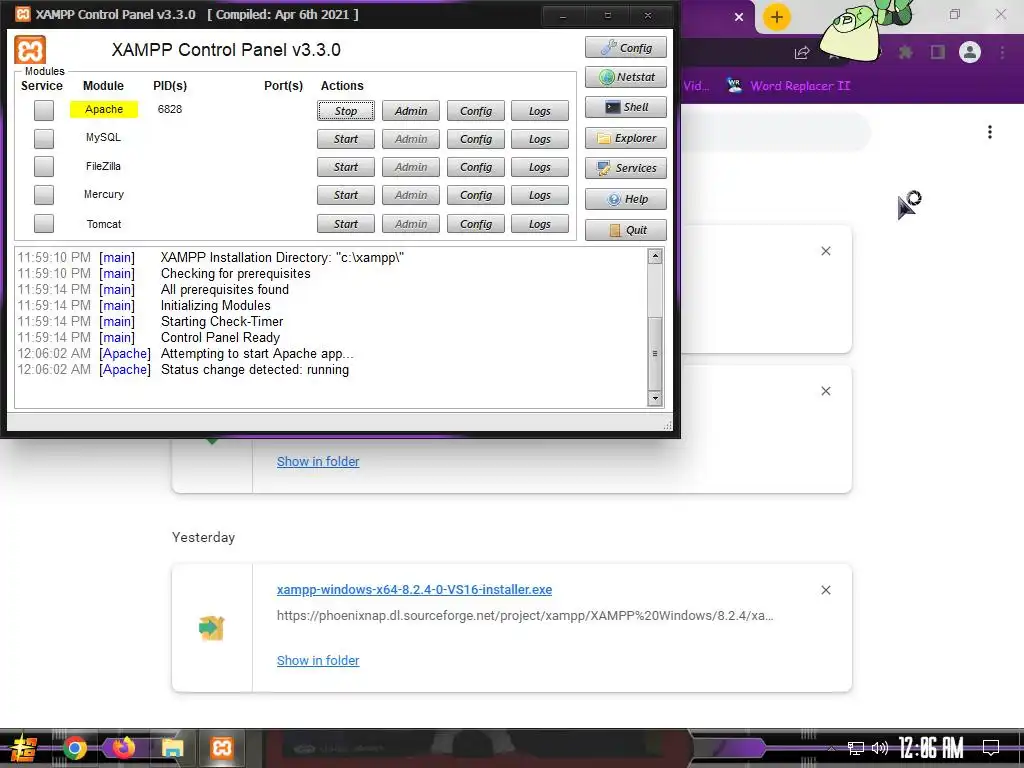Viewport: 1024px width, 768px height.
Task: Open Apache Admin page
Action: (411, 111)
